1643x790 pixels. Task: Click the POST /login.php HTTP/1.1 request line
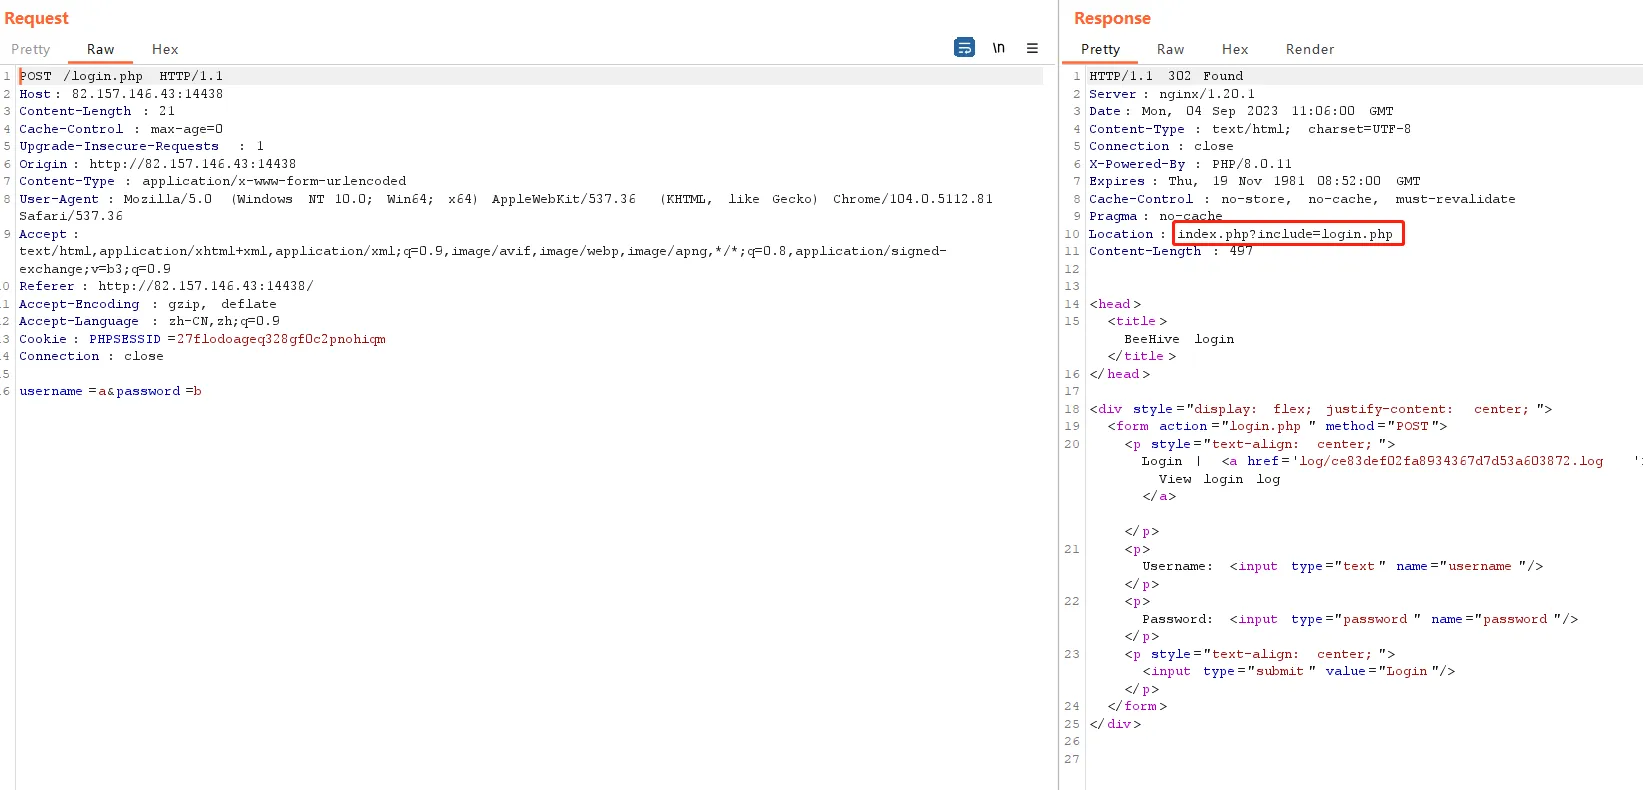click(121, 76)
